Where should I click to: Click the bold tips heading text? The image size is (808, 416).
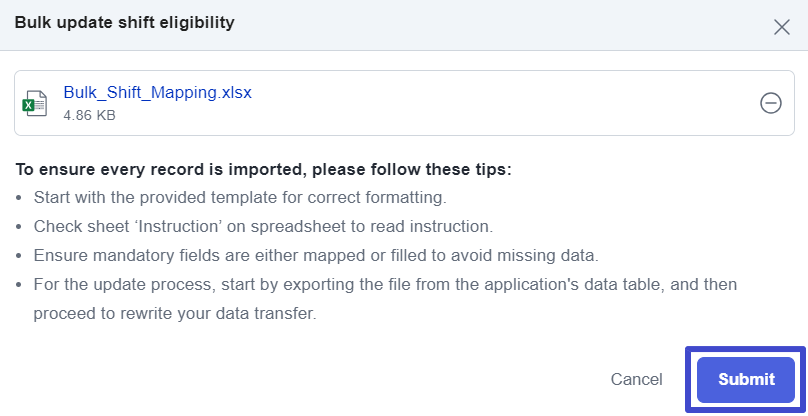263,170
